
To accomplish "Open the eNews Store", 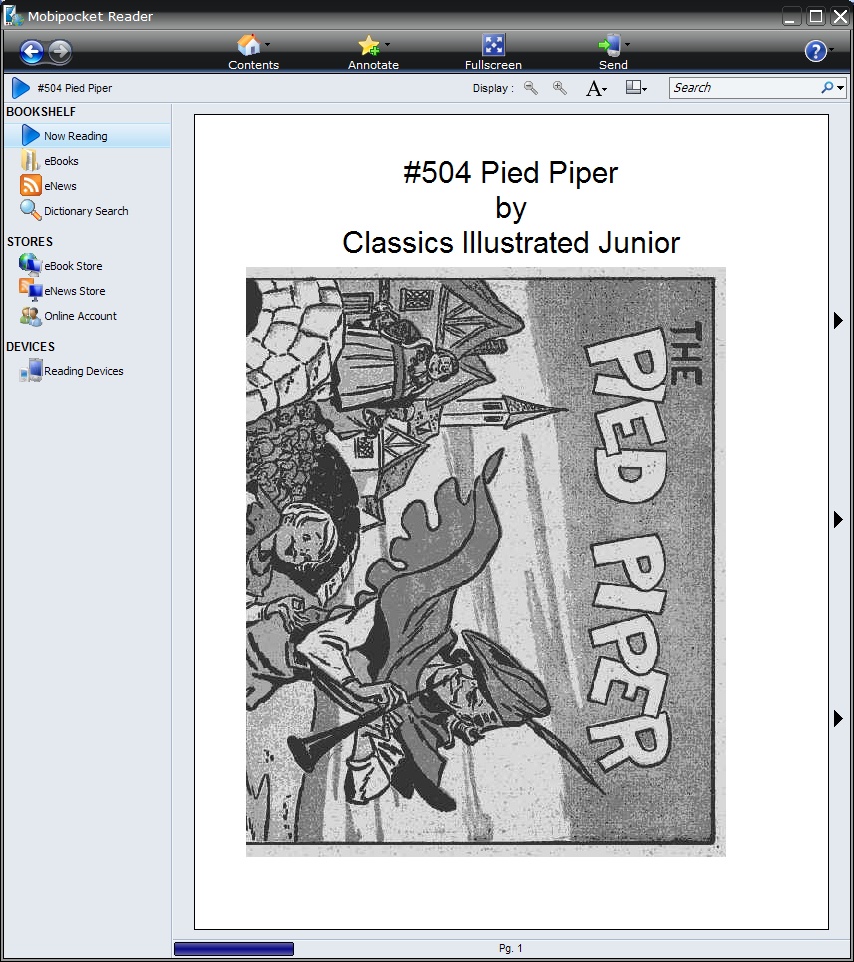I will click(75, 291).
